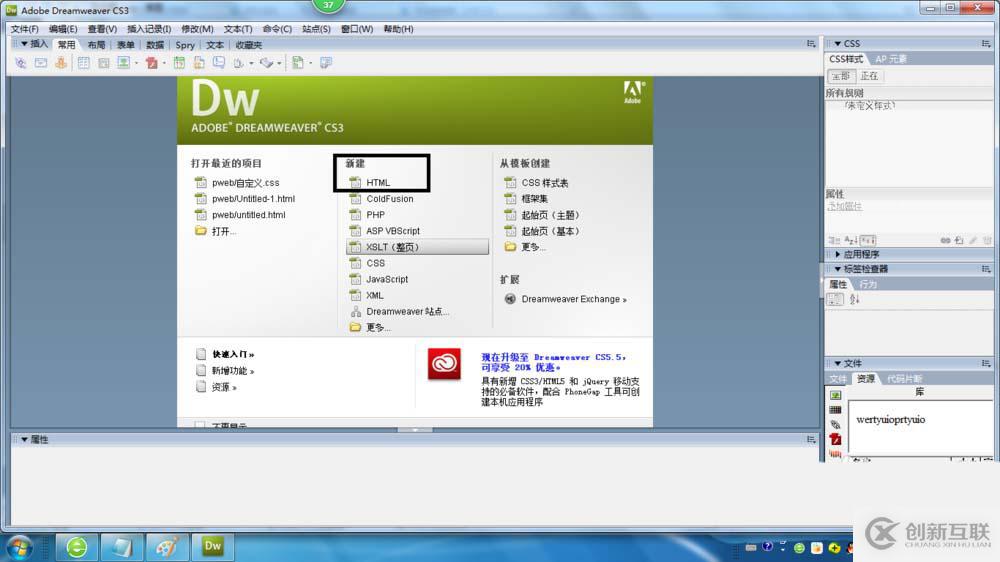This screenshot has height=562, width=1000.
Task: Toggle 全部 mode in CSS panel
Action: pos(841,76)
